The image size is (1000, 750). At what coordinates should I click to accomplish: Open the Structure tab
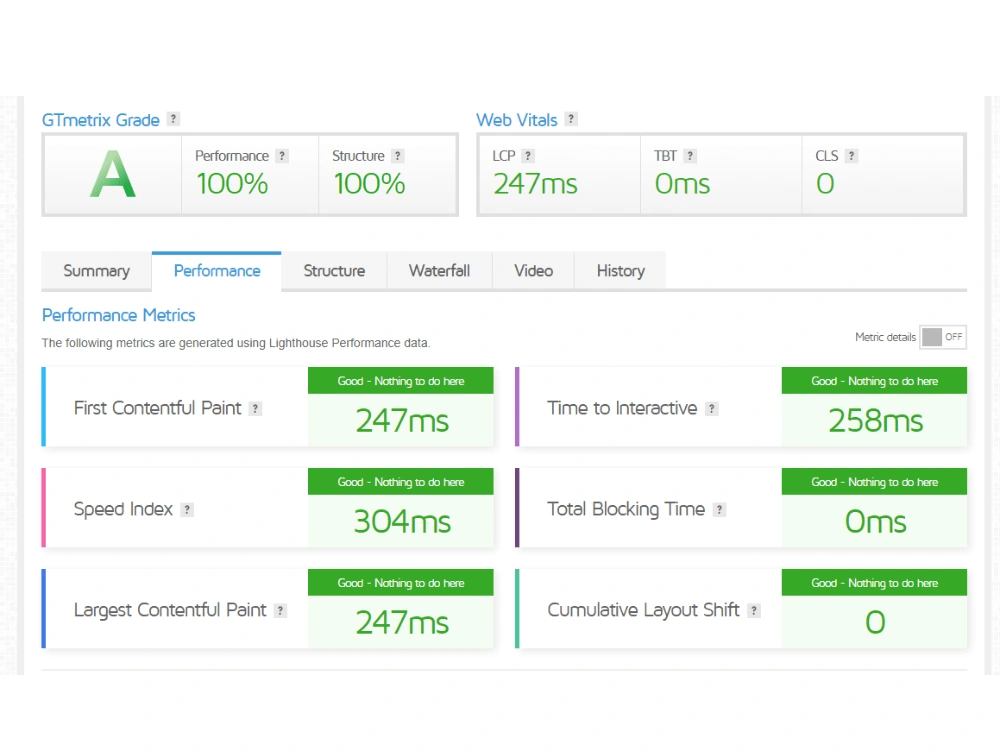click(x=334, y=271)
